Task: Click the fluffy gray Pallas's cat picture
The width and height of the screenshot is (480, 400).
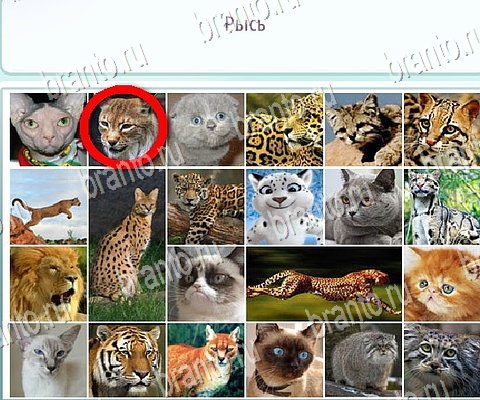Action: pos(364,360)
